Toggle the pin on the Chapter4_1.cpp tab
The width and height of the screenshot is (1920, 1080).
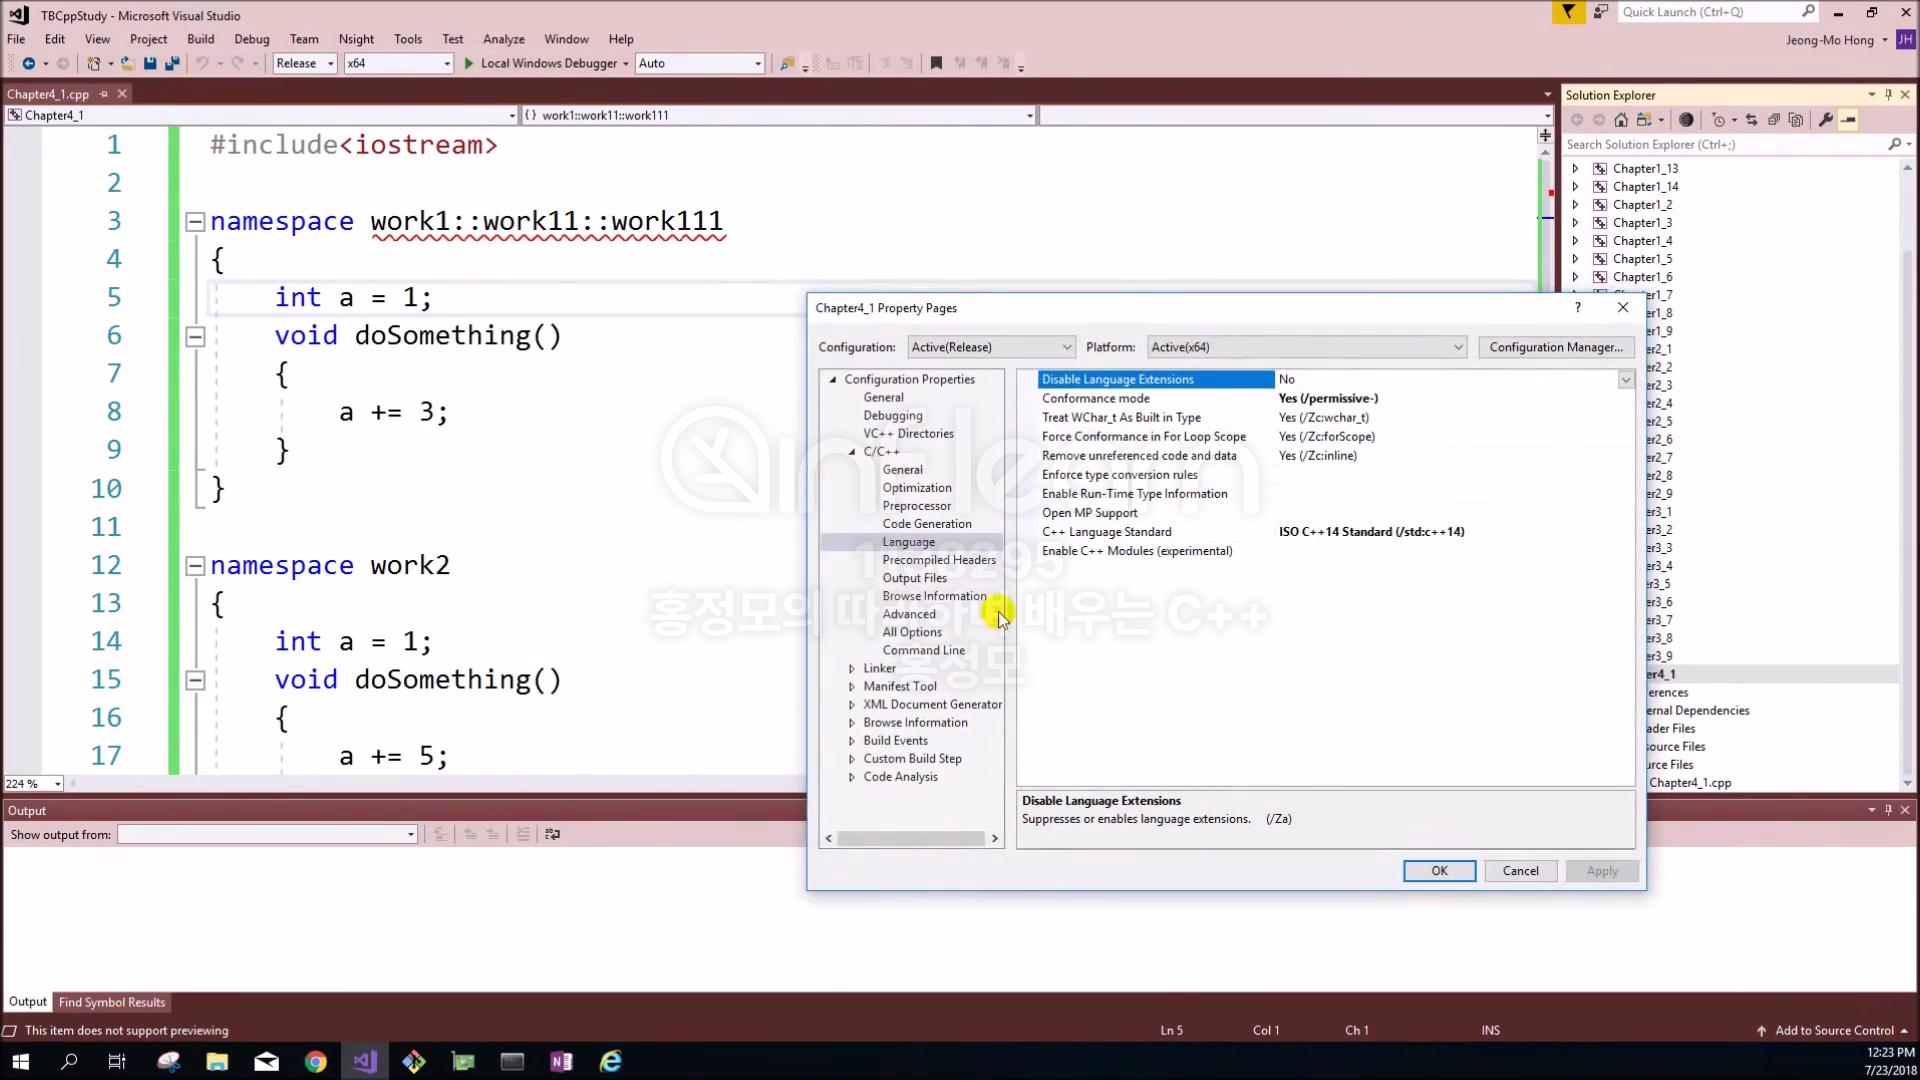(104, 94)
